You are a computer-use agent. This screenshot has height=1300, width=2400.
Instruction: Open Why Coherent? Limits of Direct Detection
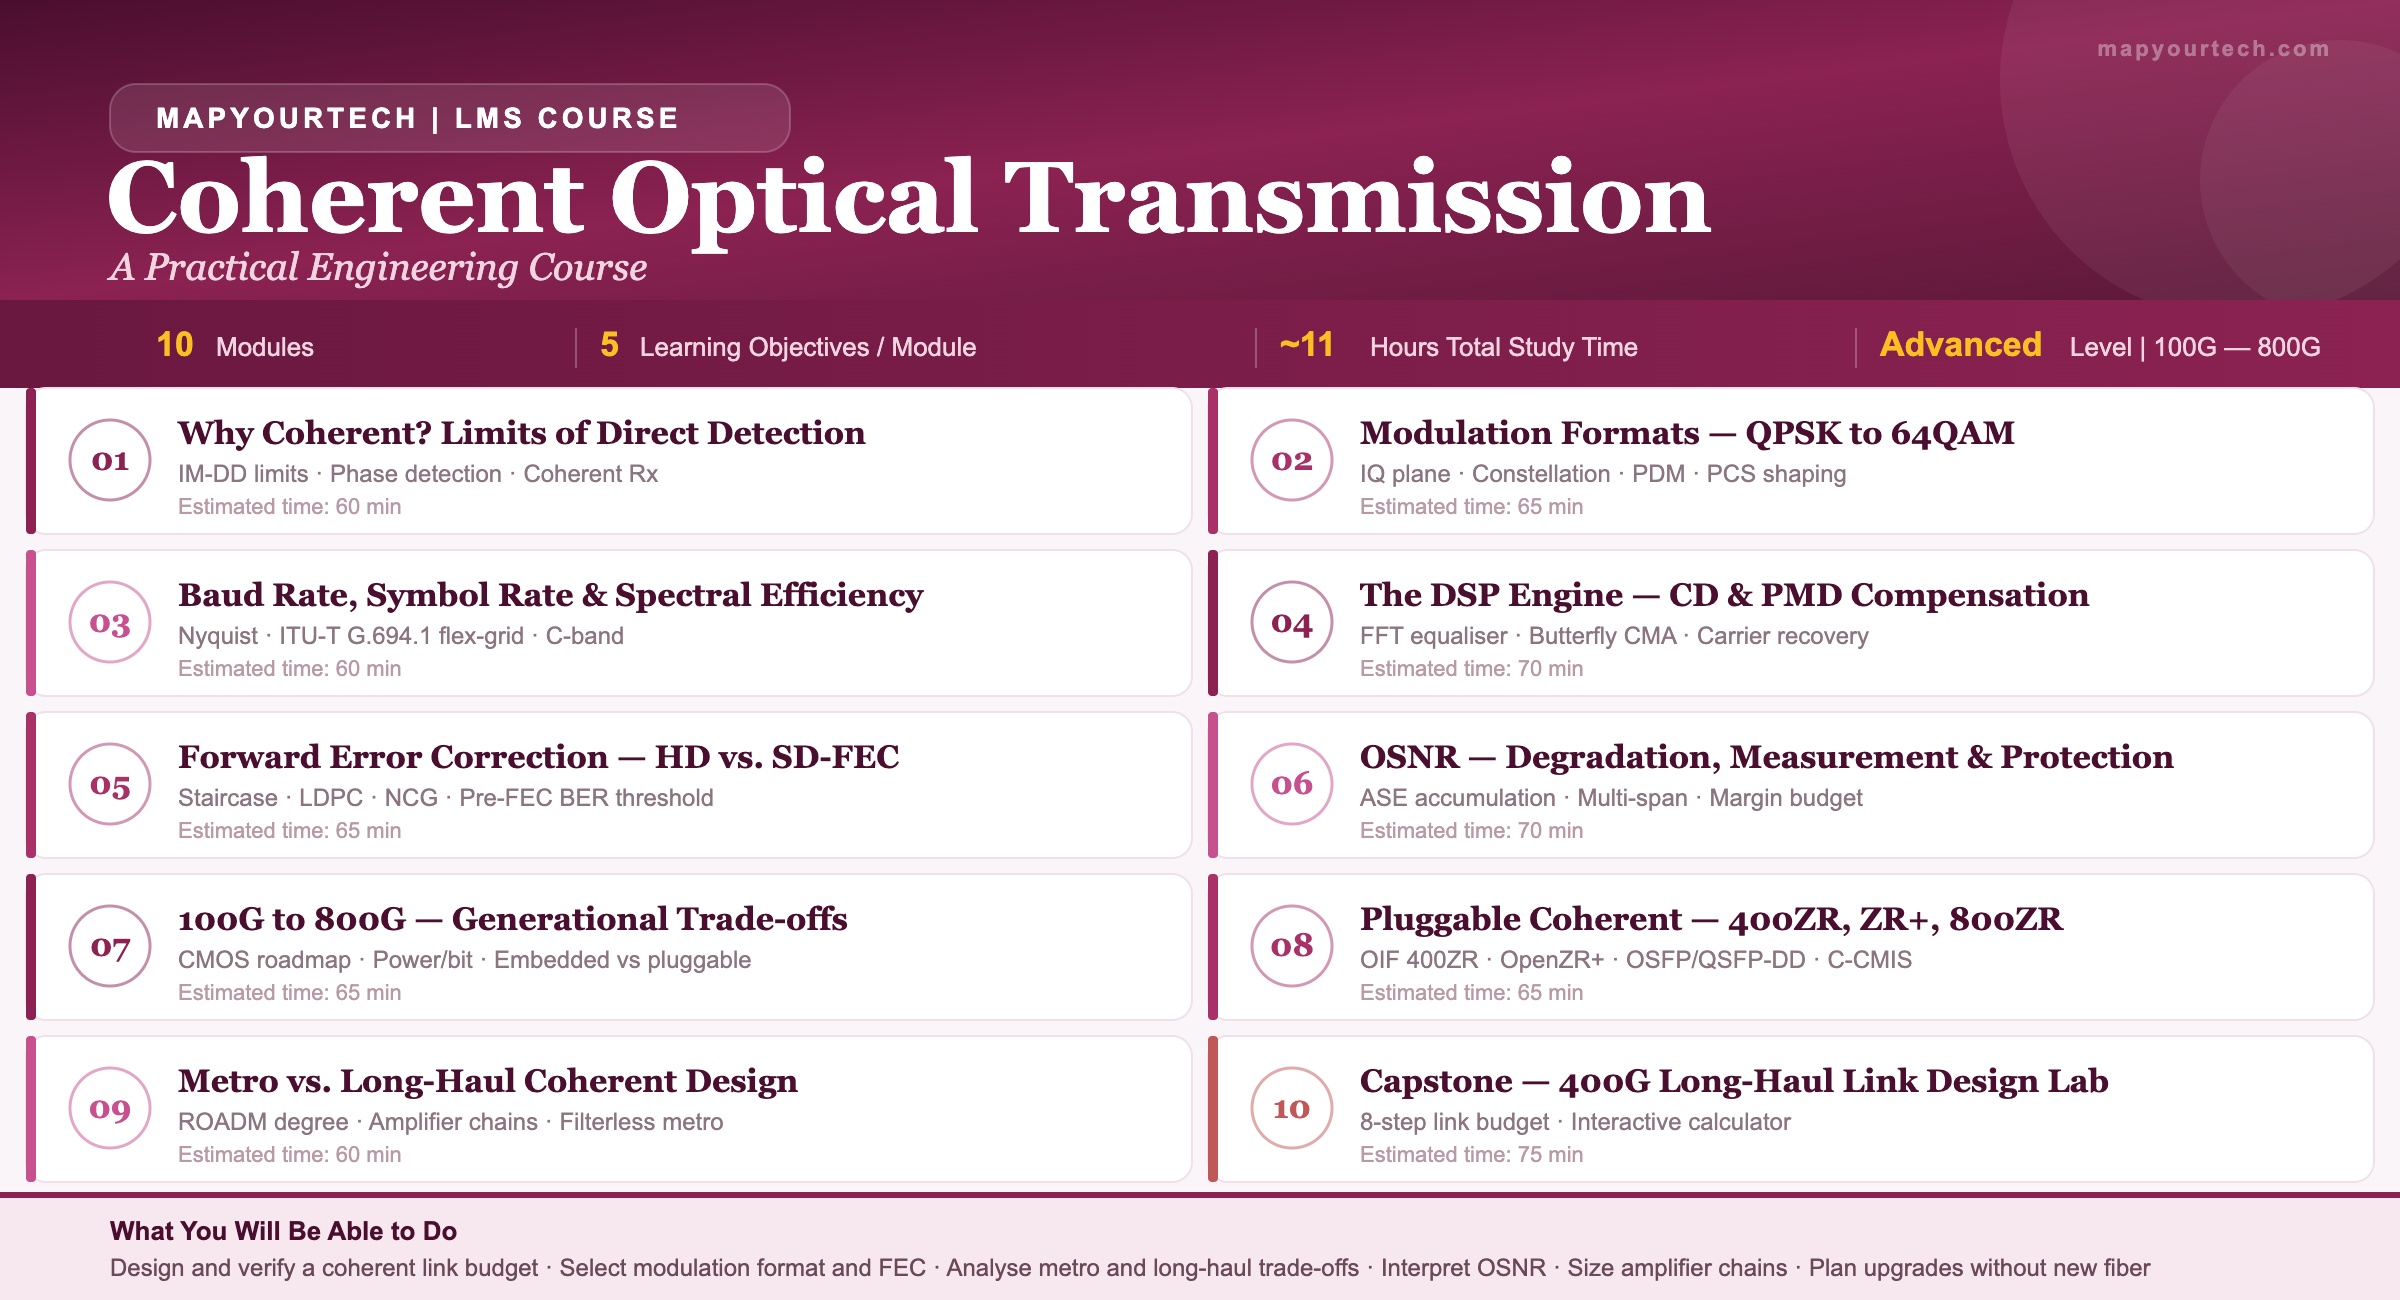point(521,433)
